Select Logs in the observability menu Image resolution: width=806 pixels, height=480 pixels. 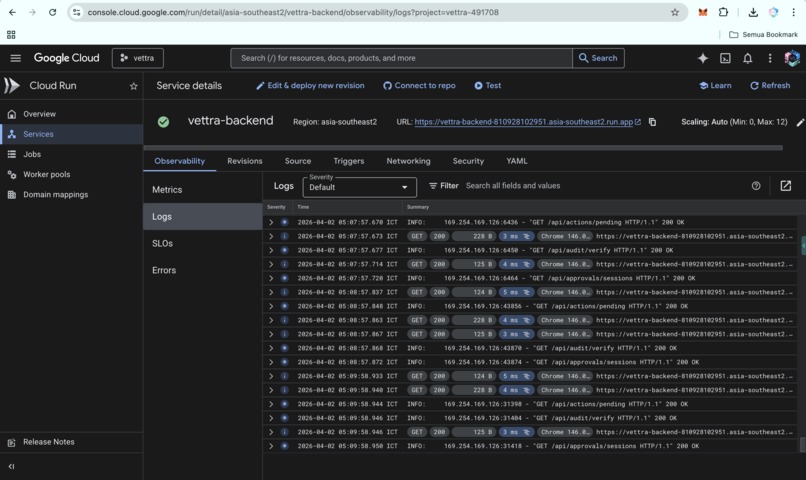pyautogui.click(x=203, y=216)
